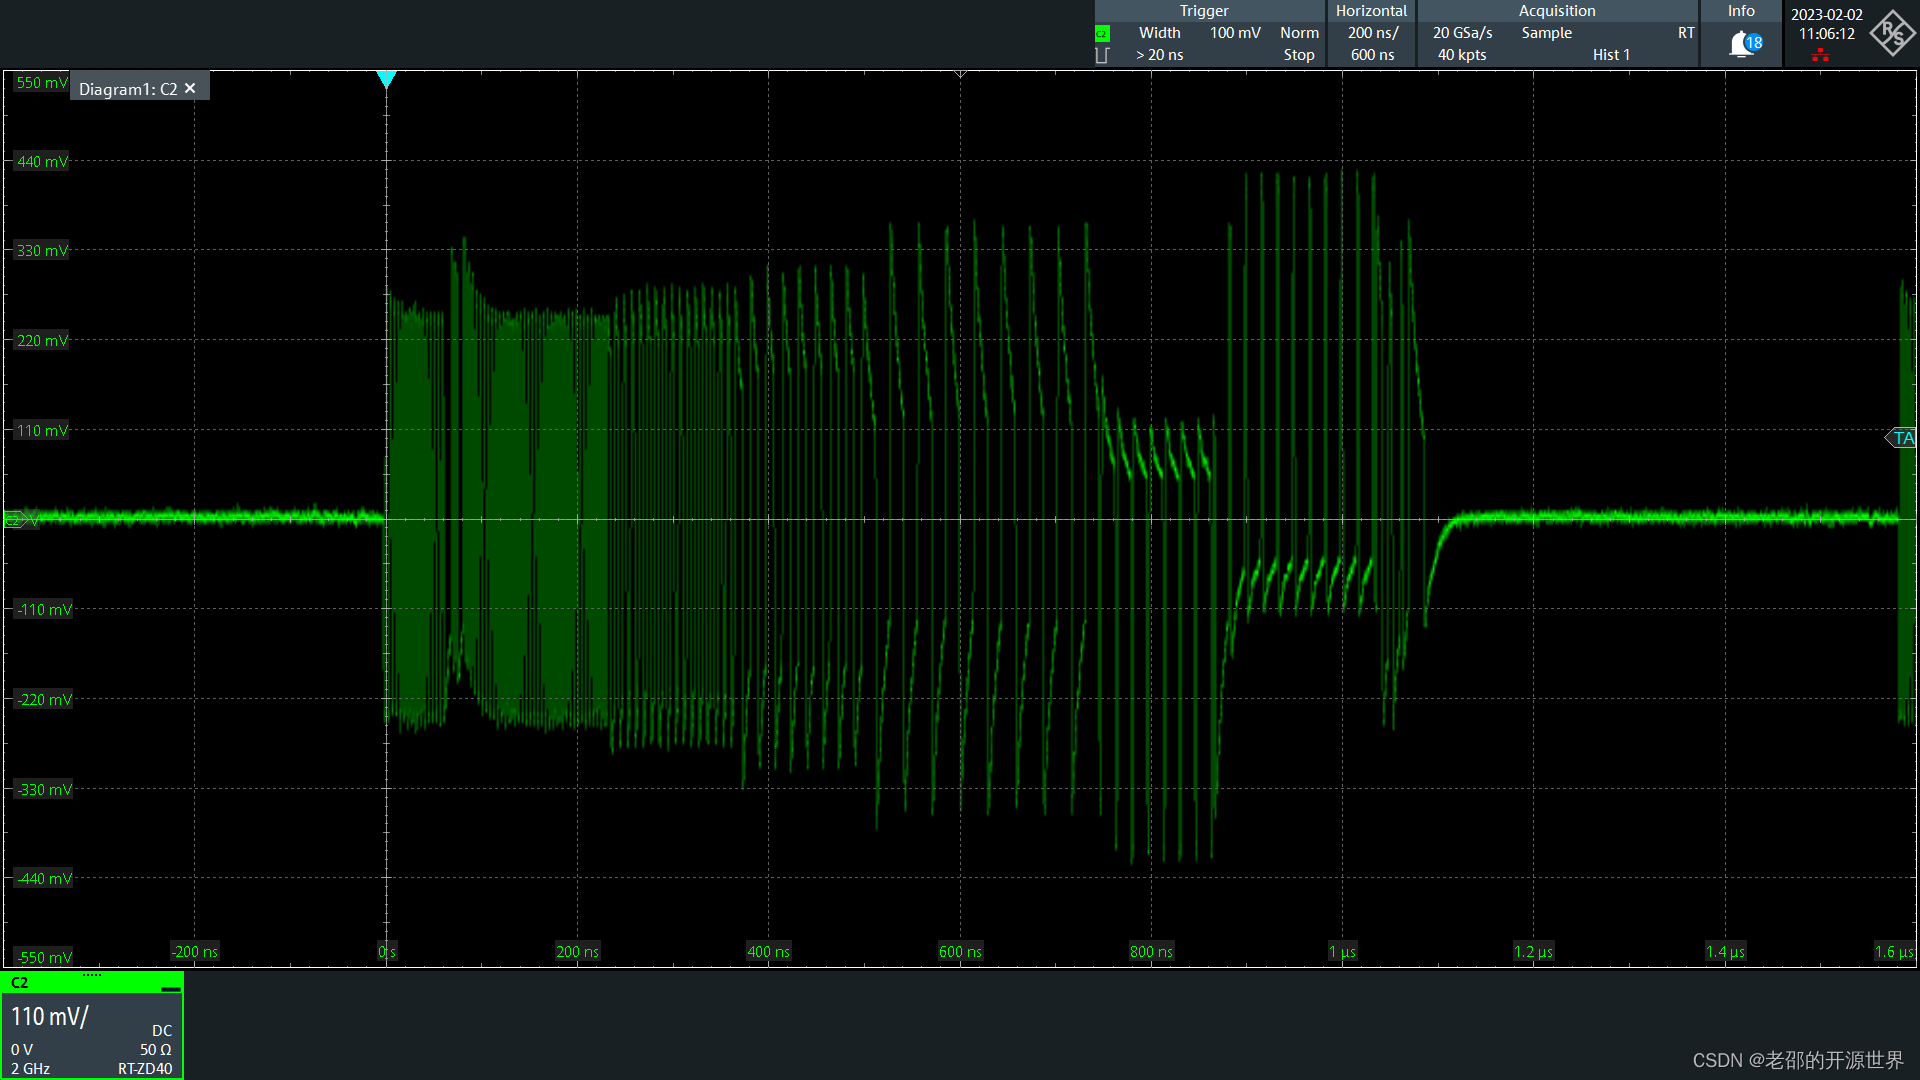The image size is (1920, 1080).
Task: Click the 2 GHz bandwidth value
Action: tap(31, 1069)
